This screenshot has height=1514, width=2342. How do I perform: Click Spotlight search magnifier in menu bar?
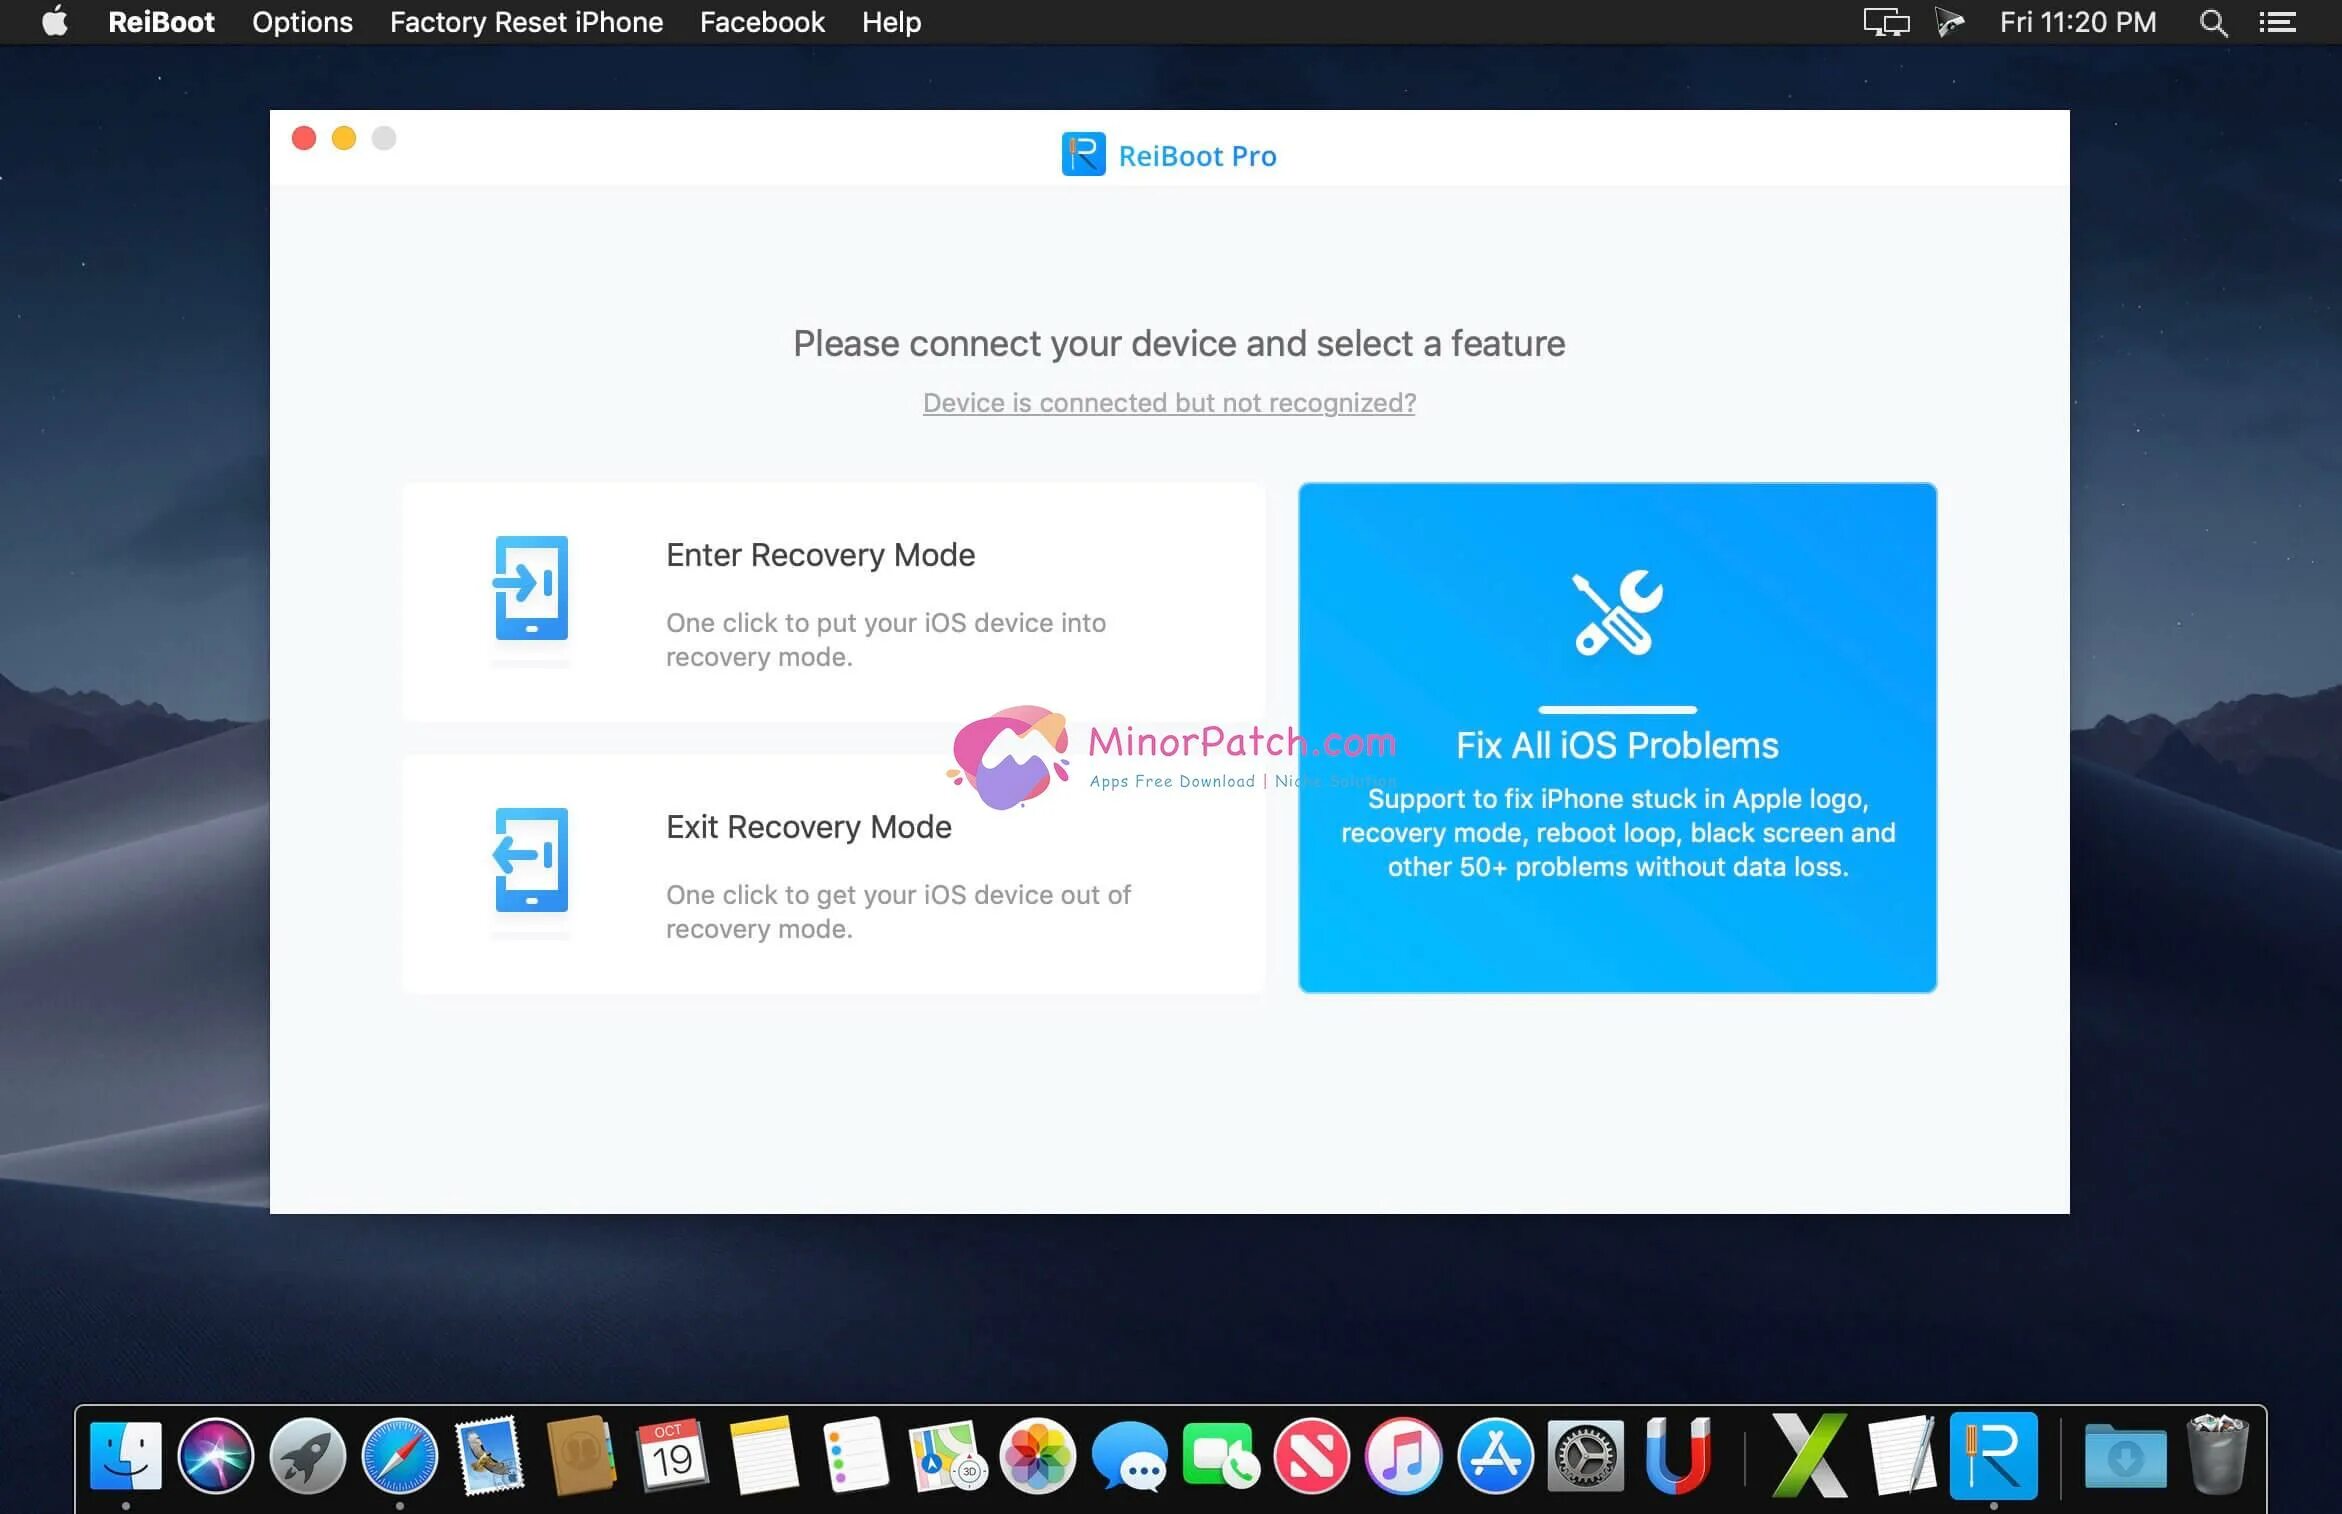(x=2213, y=22)
